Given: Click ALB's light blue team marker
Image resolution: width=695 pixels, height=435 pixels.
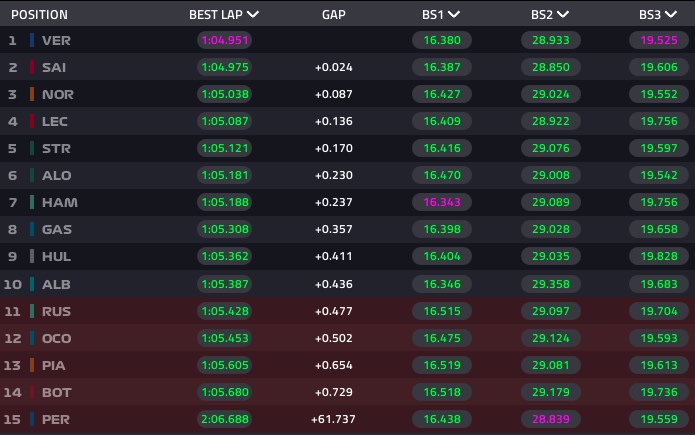Looking at the screenshot, I should pyautogui.click(x=32, y=284).
